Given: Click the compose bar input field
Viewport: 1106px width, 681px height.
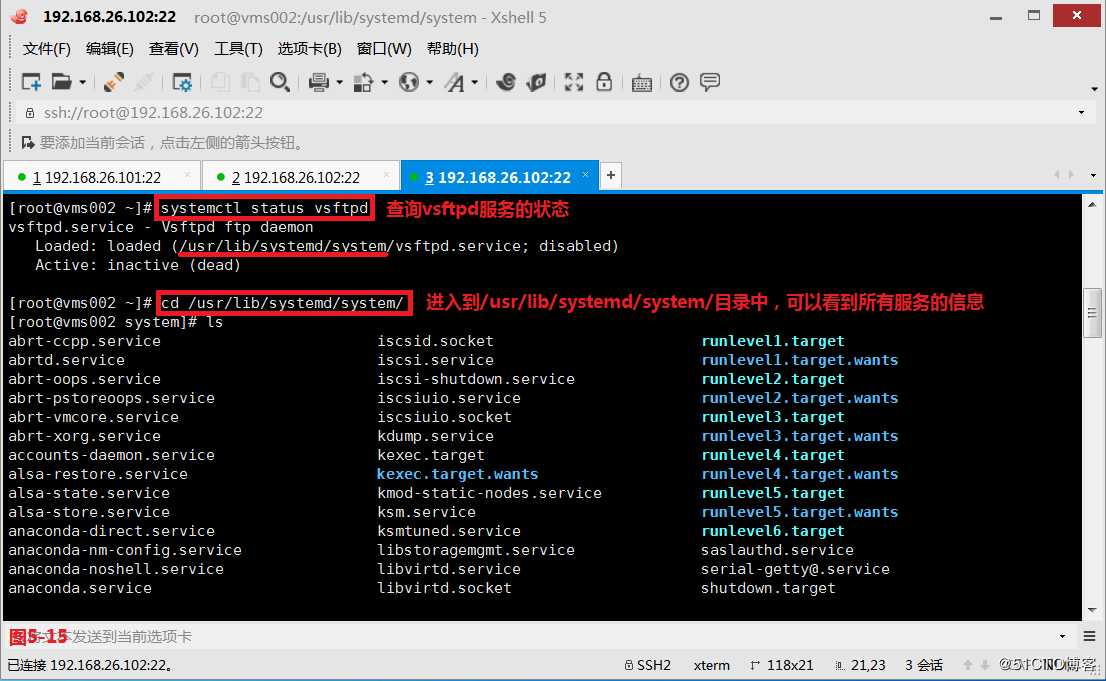Looking at the screenshot, I should (529, 637).
